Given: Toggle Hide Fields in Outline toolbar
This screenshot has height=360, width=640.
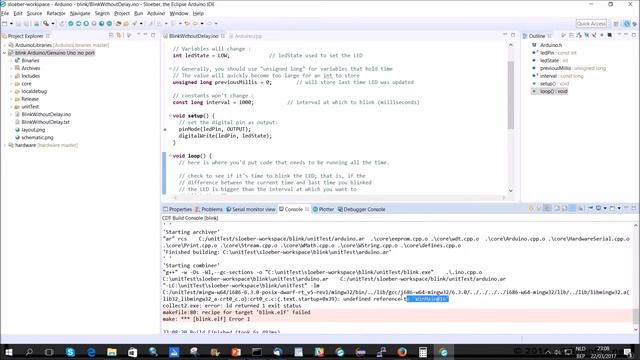Looking at the screenshot, I should point(587,36).
